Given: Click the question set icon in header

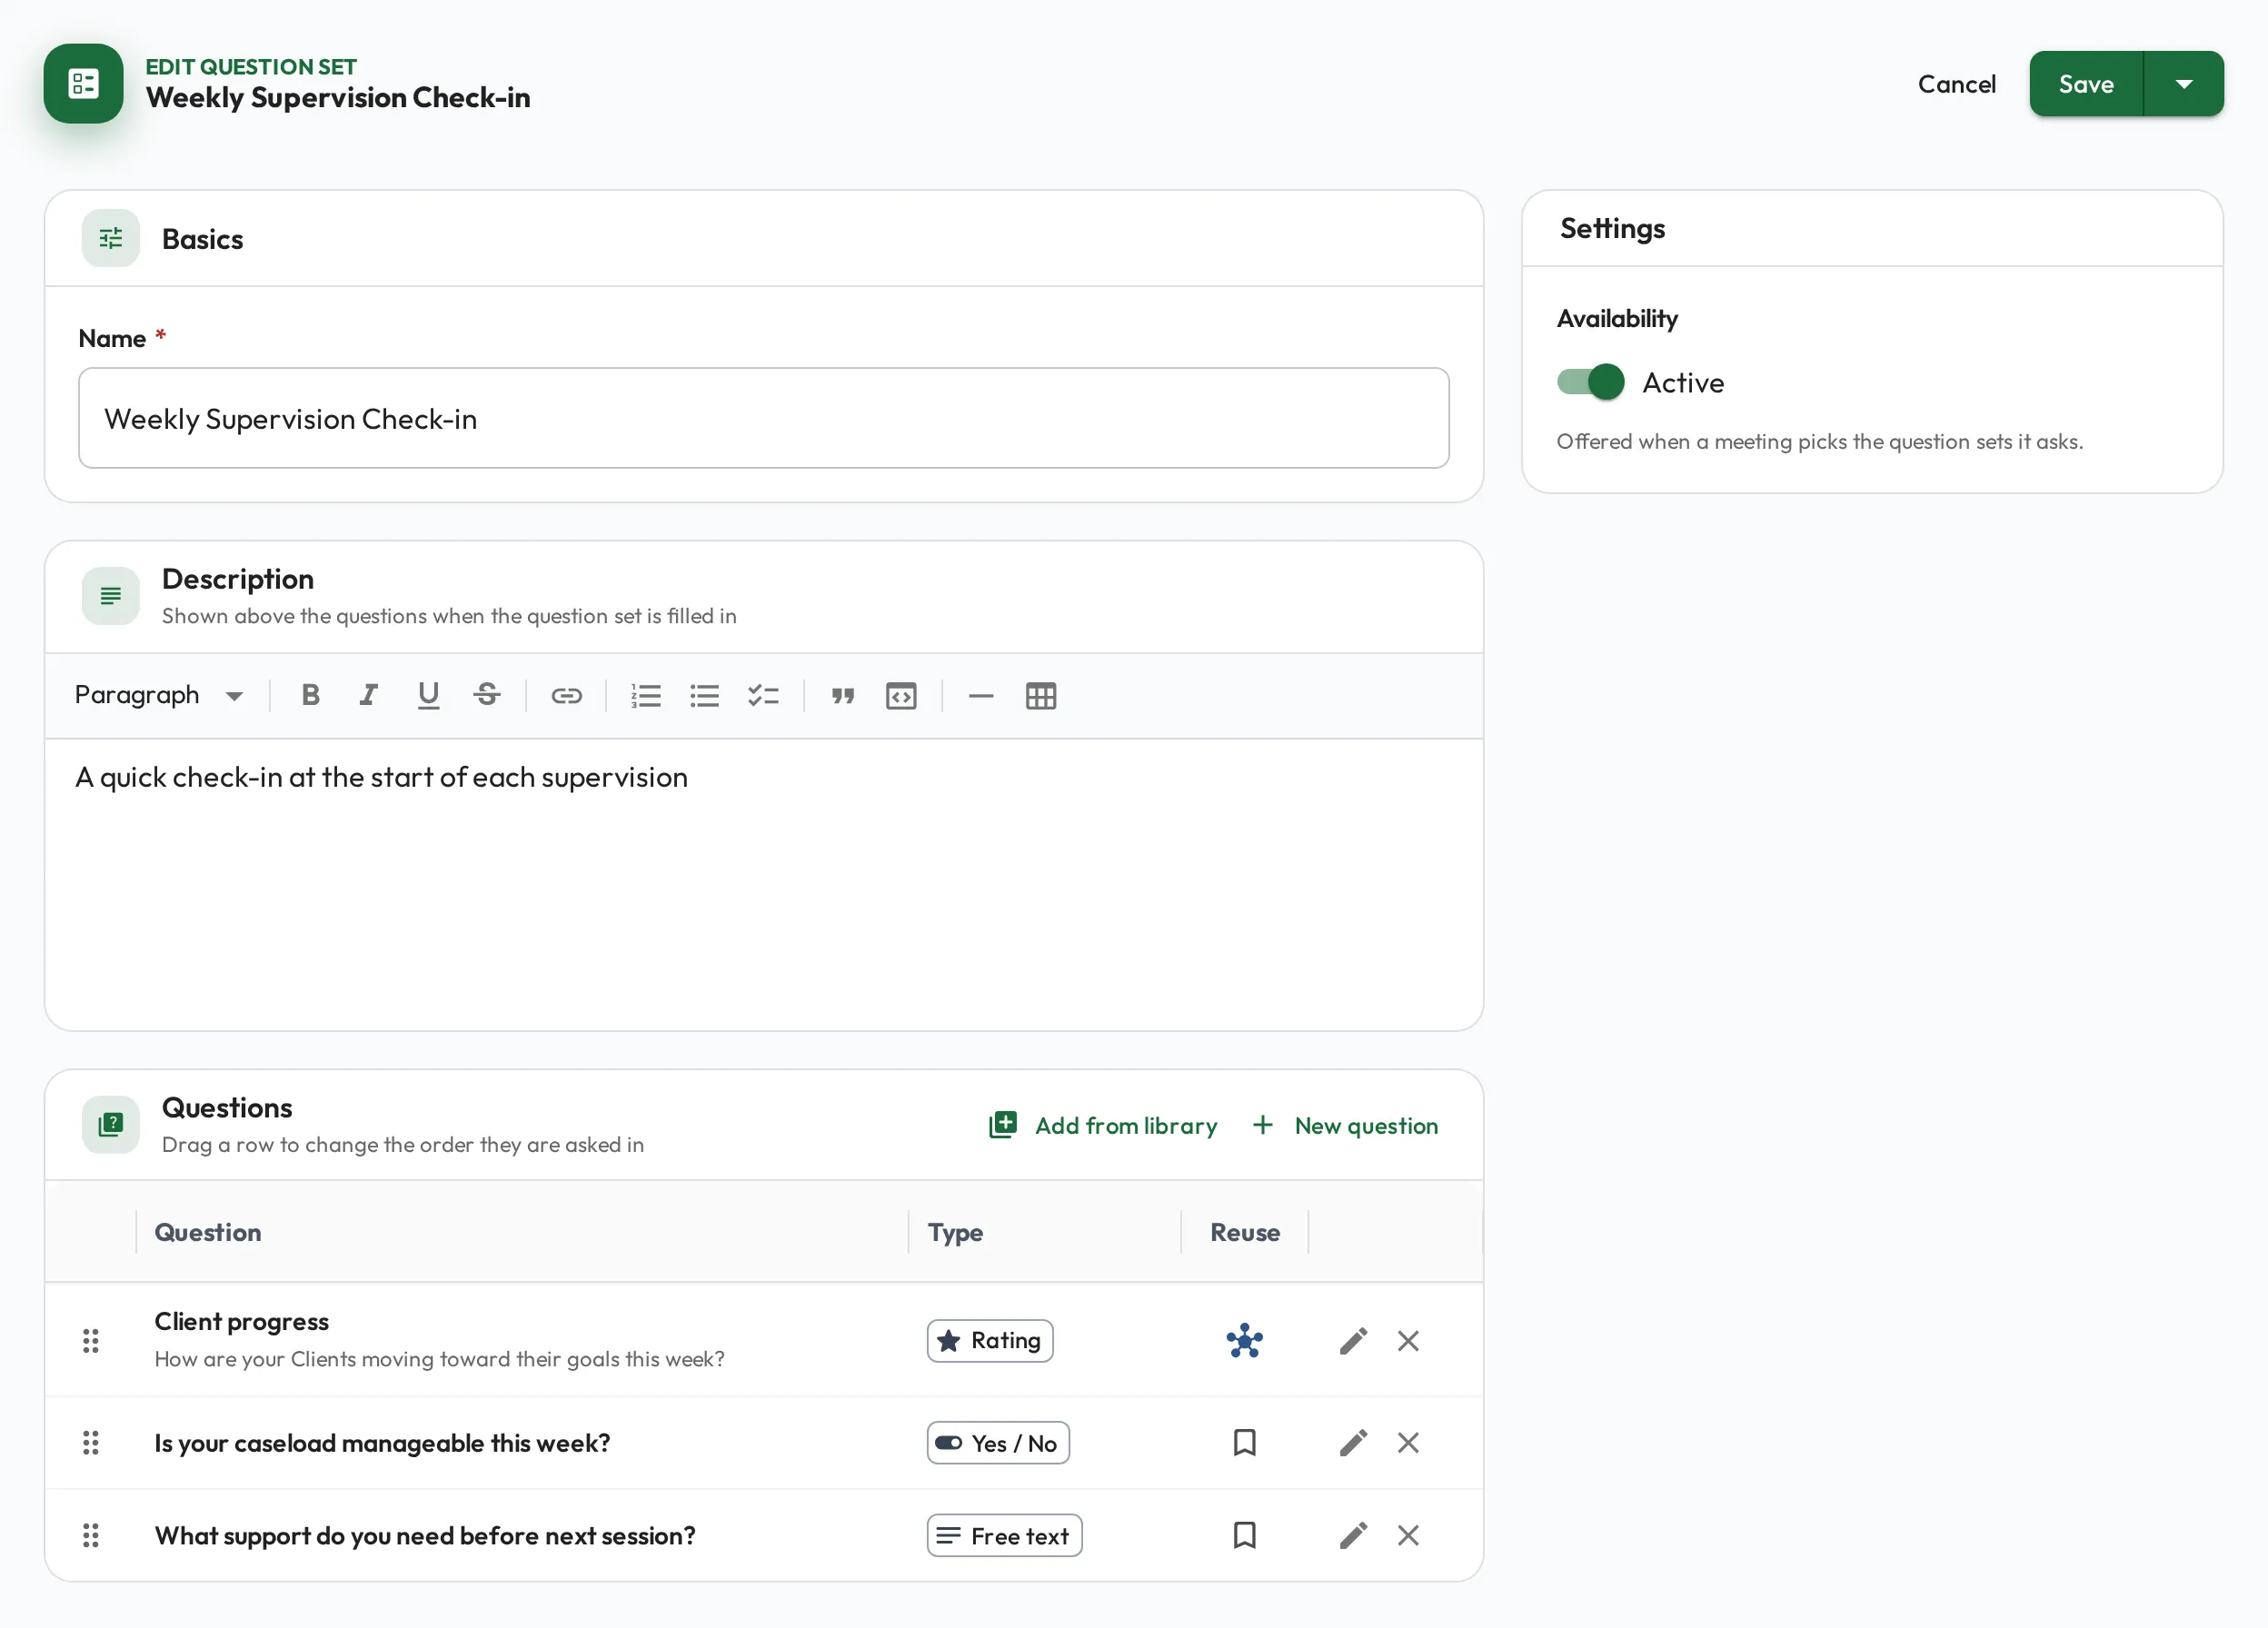Looking at the screenshot, I should coord(83,84).
